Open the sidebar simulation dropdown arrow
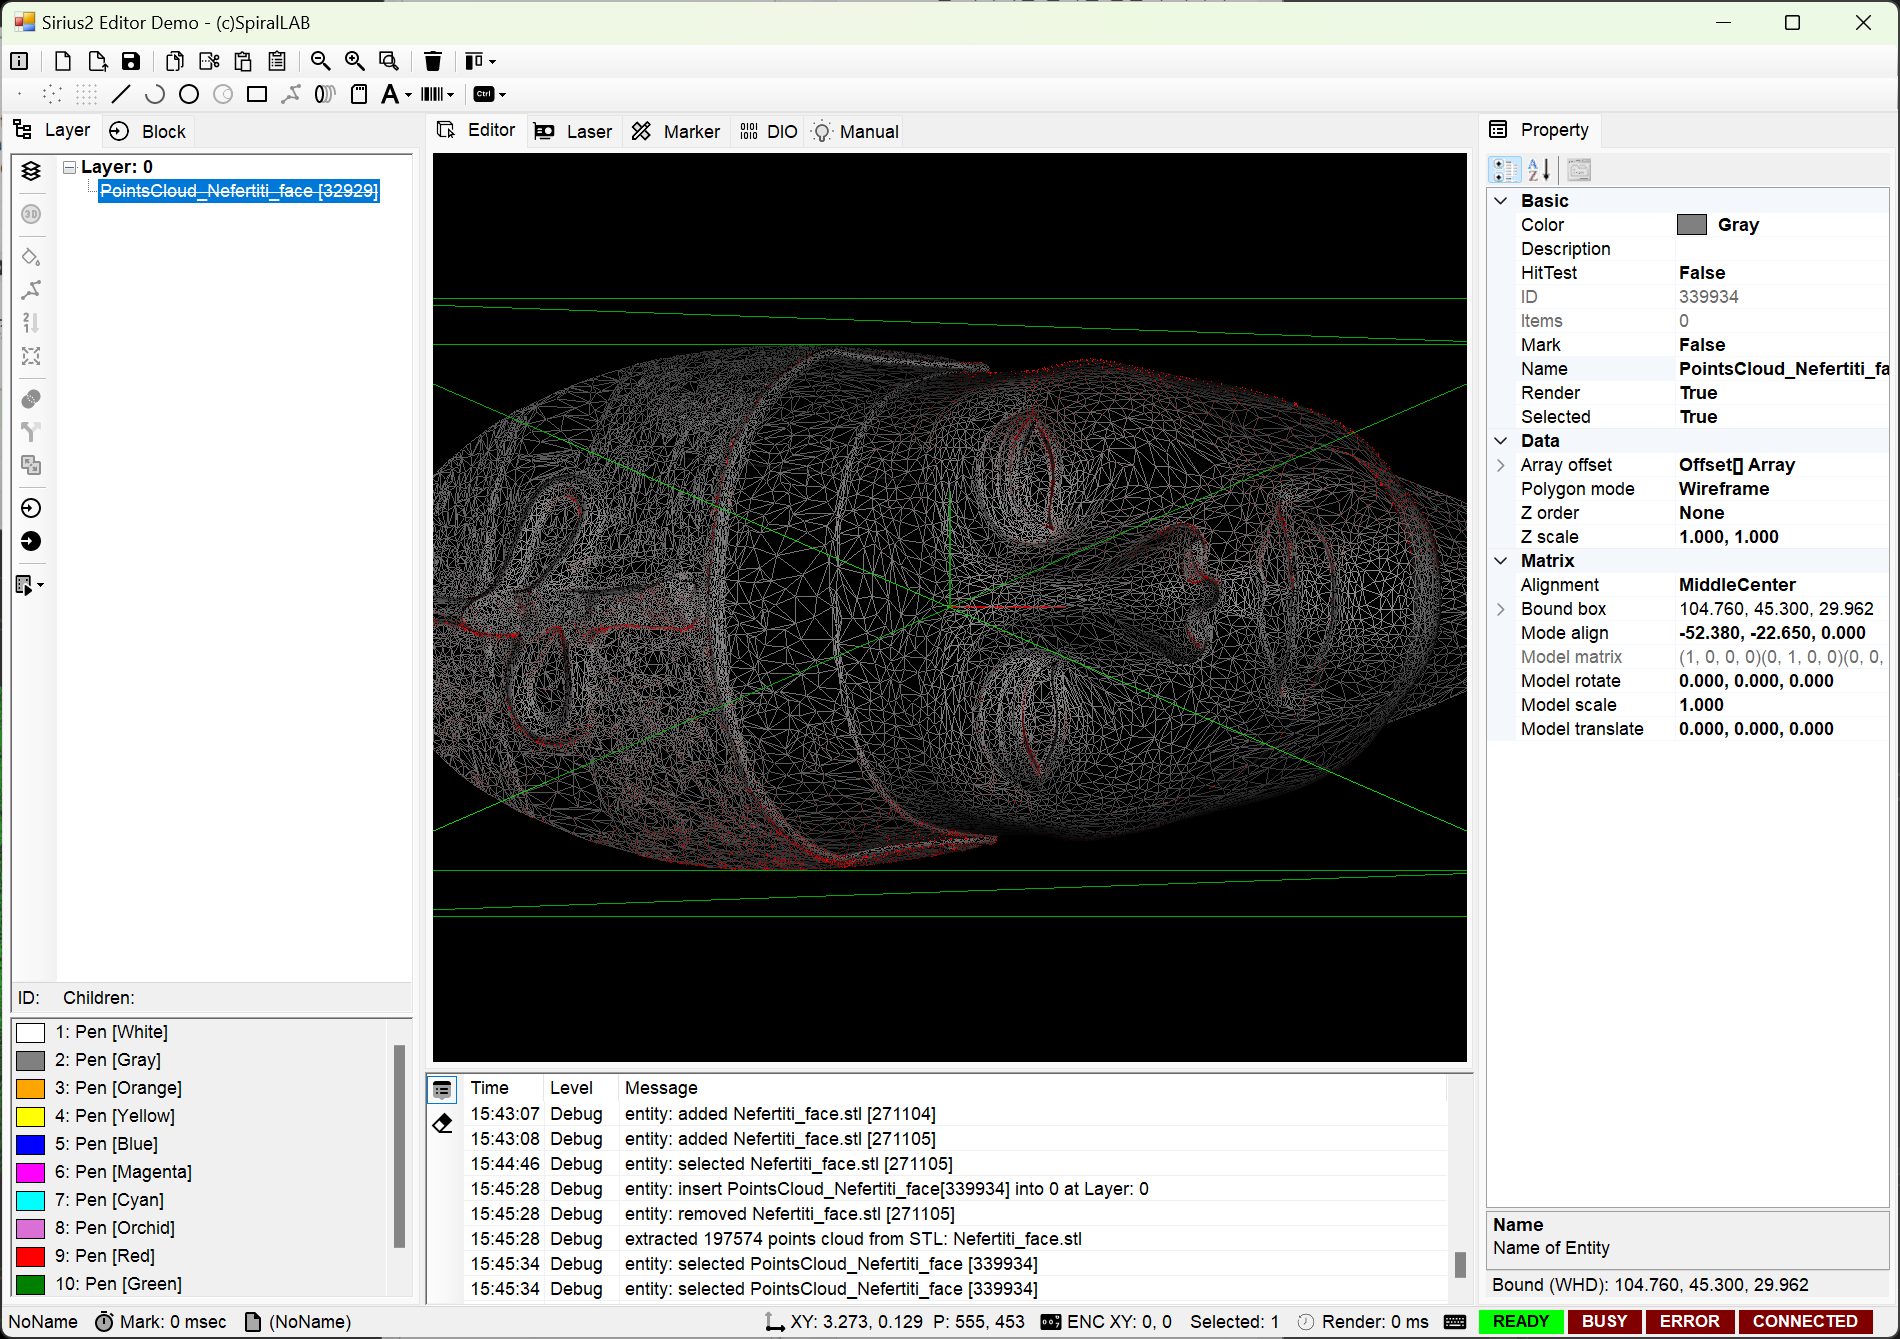 pyautogui.click(x=40, y=585)
